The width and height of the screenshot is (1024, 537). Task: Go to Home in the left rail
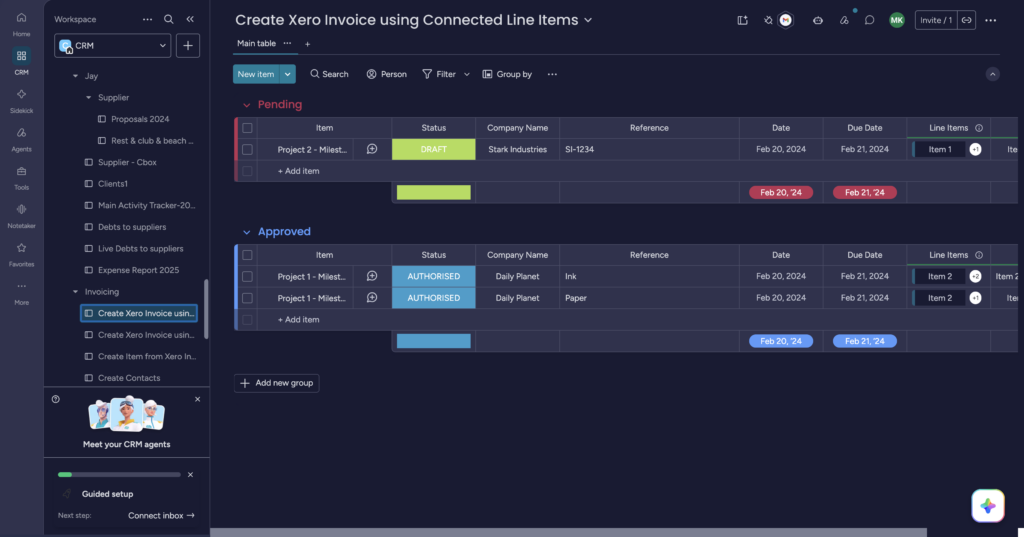tap(22, 24)
